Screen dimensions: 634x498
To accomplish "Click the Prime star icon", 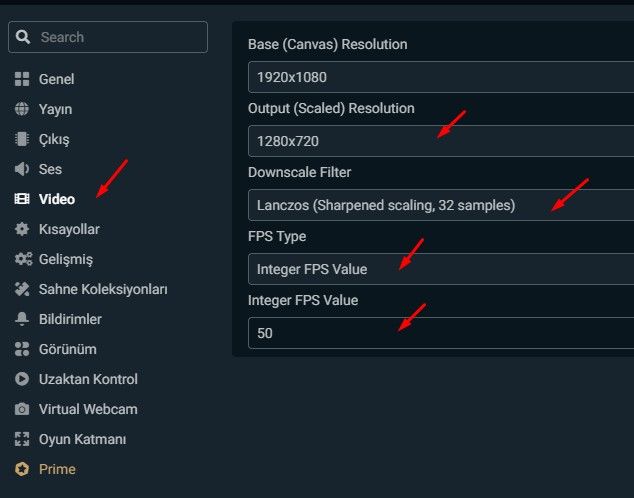I will [x=22, y=469].
